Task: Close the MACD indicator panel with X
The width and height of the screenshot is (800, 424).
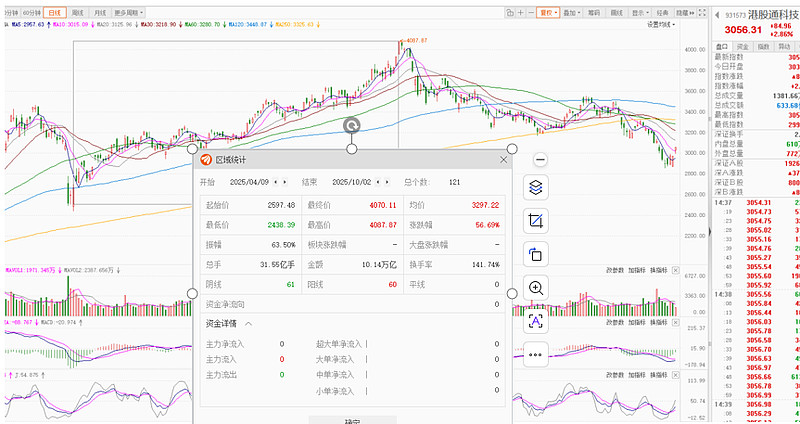Action: pos(676,322)
